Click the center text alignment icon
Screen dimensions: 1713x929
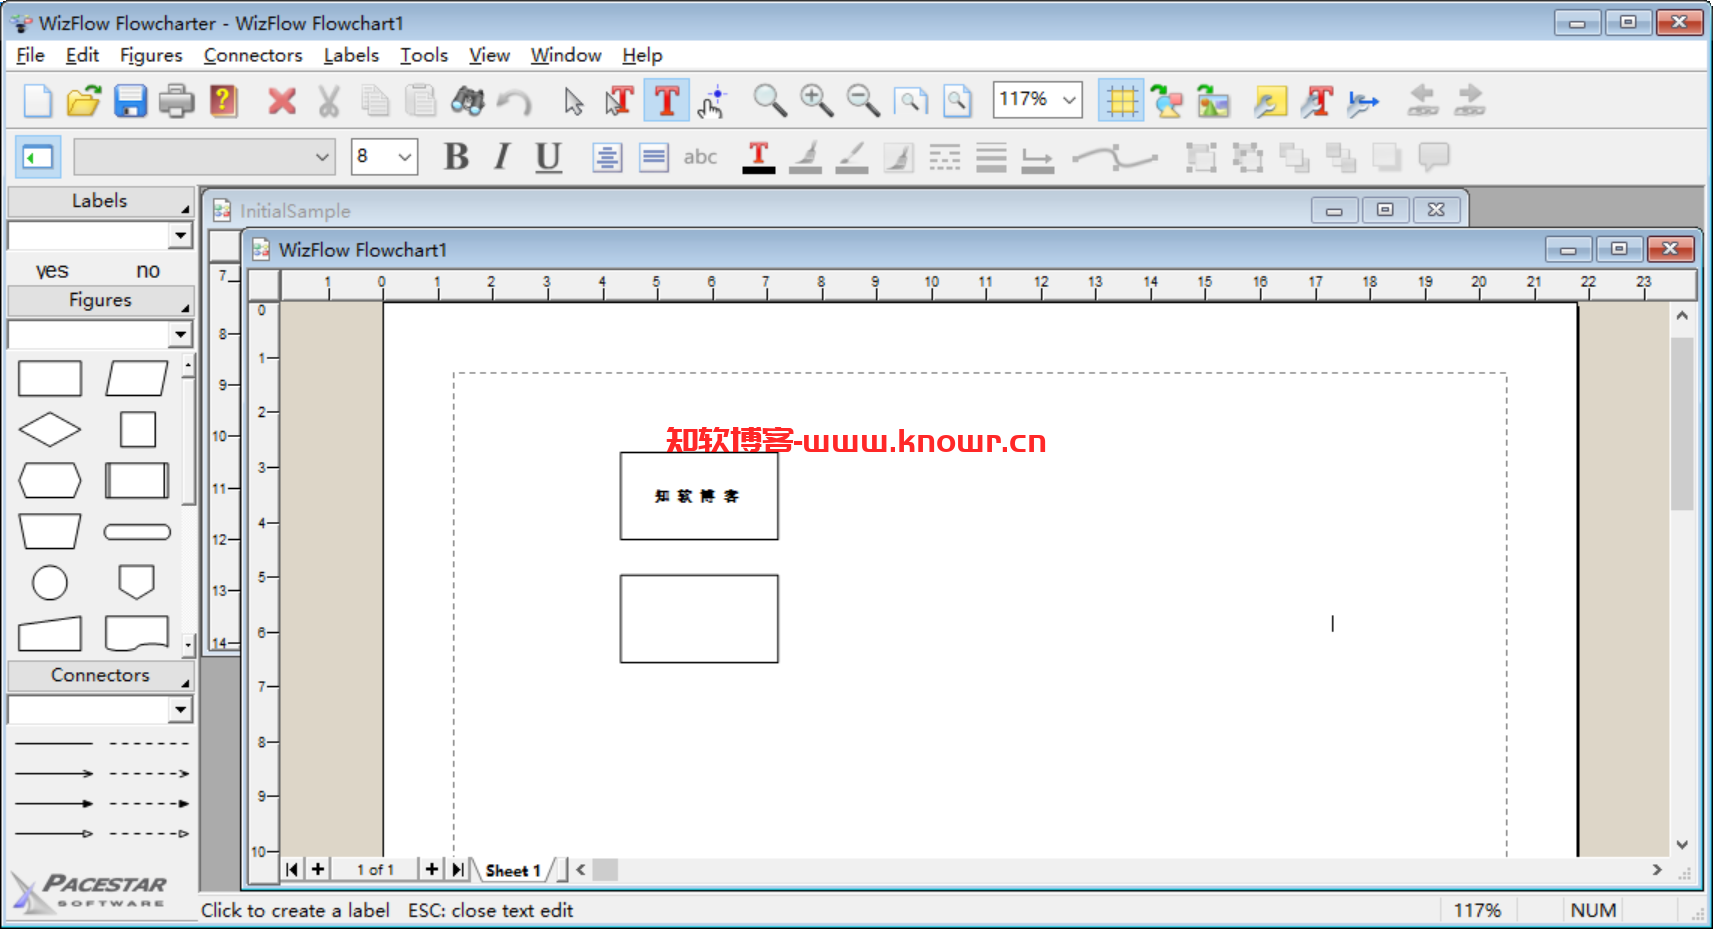click(x=607, y=157)
